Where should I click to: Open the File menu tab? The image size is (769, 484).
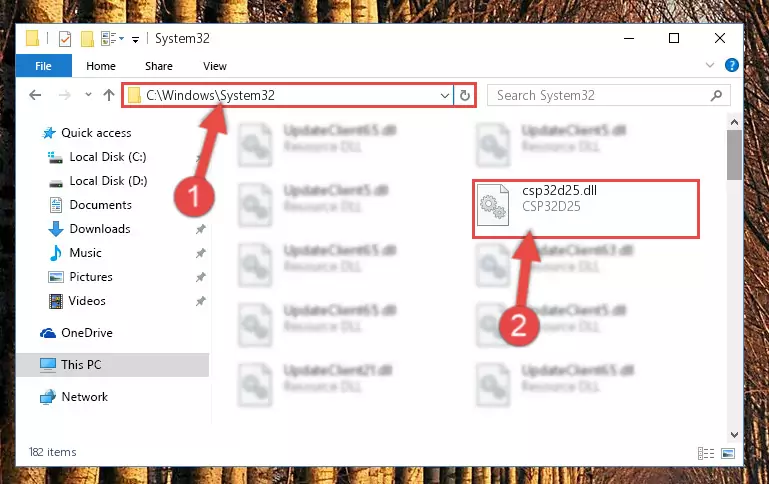(44, 66)
